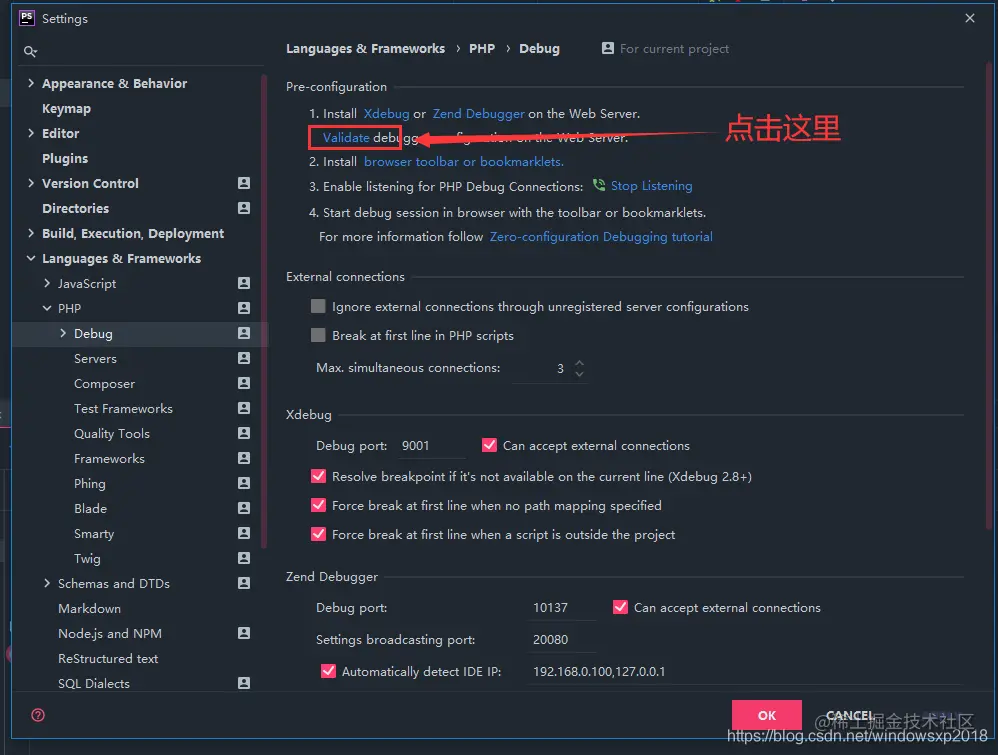
Task: Toggle Ignore external connections checkbox
Action: tap(318, 306)
